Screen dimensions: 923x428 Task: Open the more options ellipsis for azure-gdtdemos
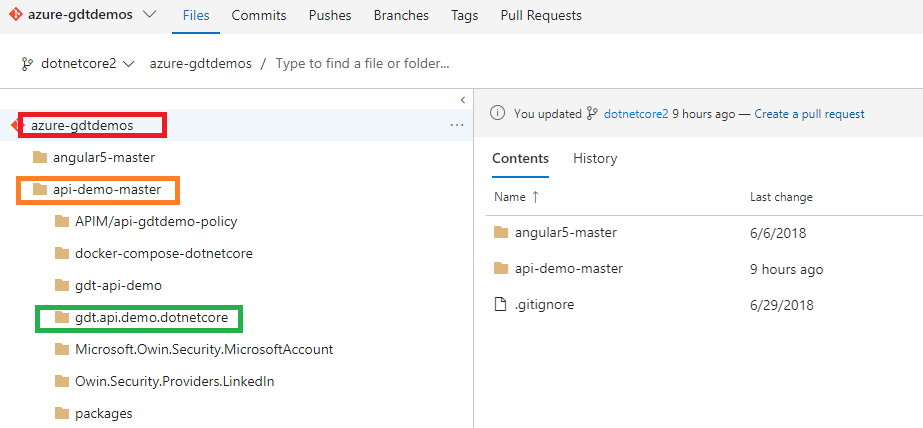point(457,125)
